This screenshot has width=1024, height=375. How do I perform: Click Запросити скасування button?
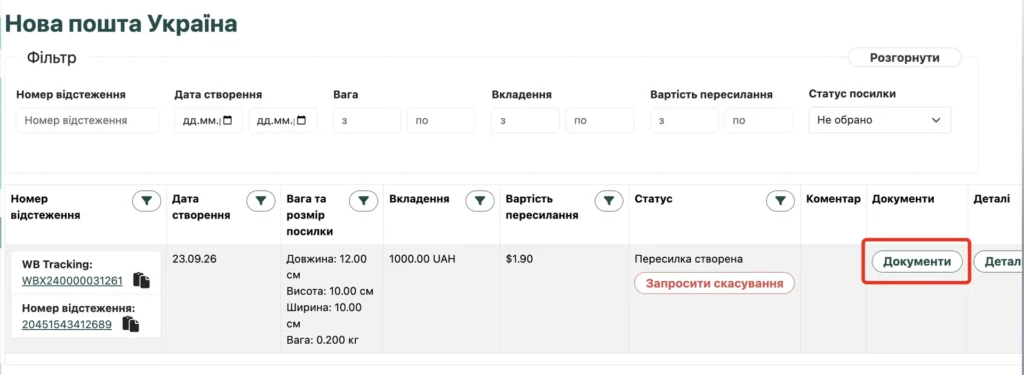coord(714,284)
